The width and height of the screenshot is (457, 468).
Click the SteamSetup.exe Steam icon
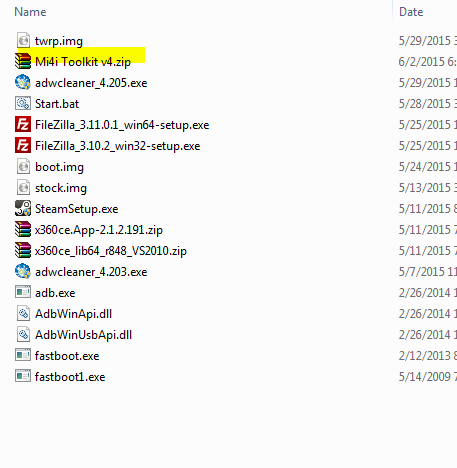coord(23,208)
